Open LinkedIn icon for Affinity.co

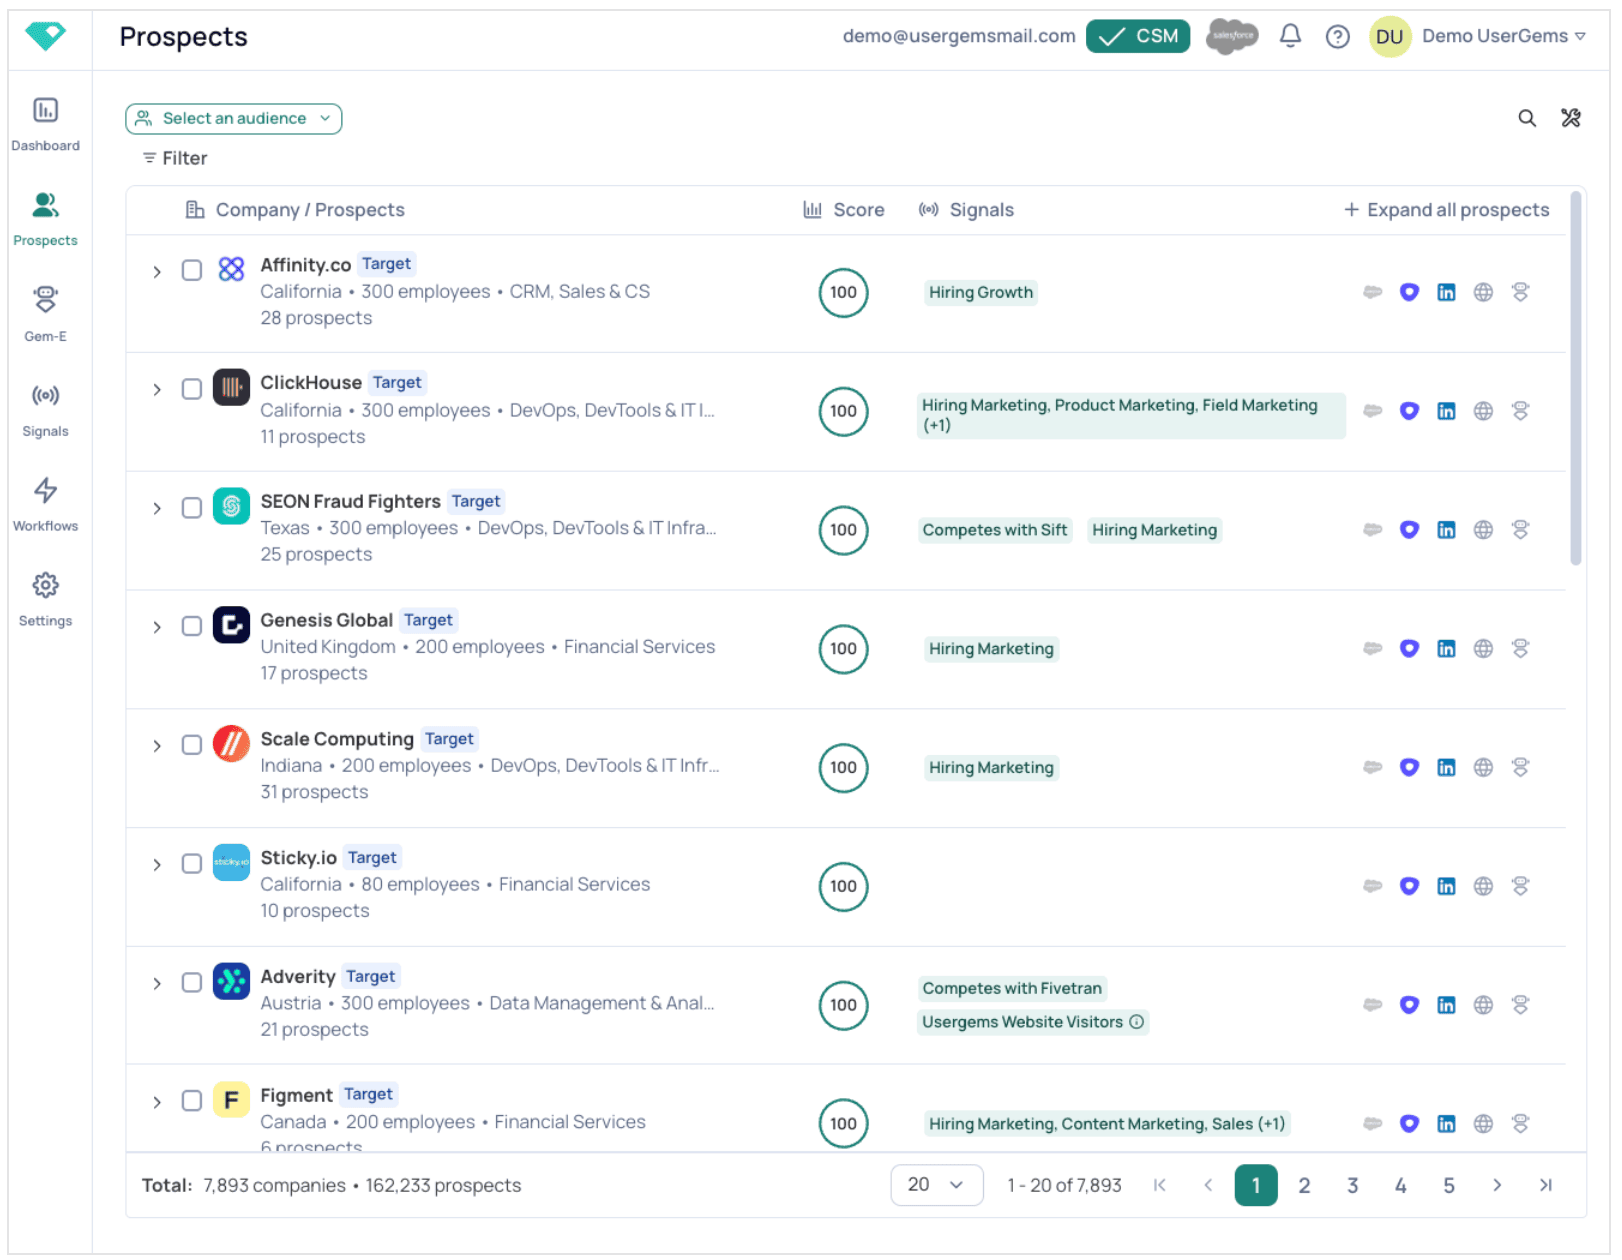pos(1446,293)
